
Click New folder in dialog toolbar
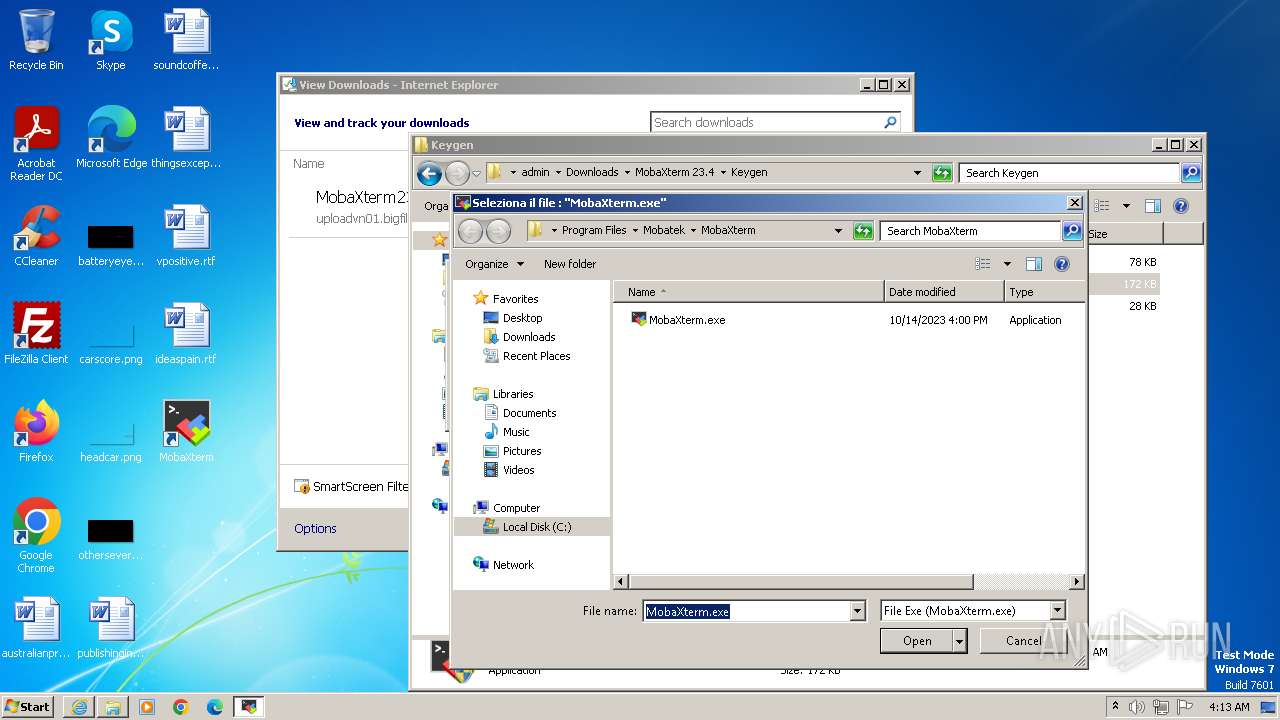click(x=570, y=264)
